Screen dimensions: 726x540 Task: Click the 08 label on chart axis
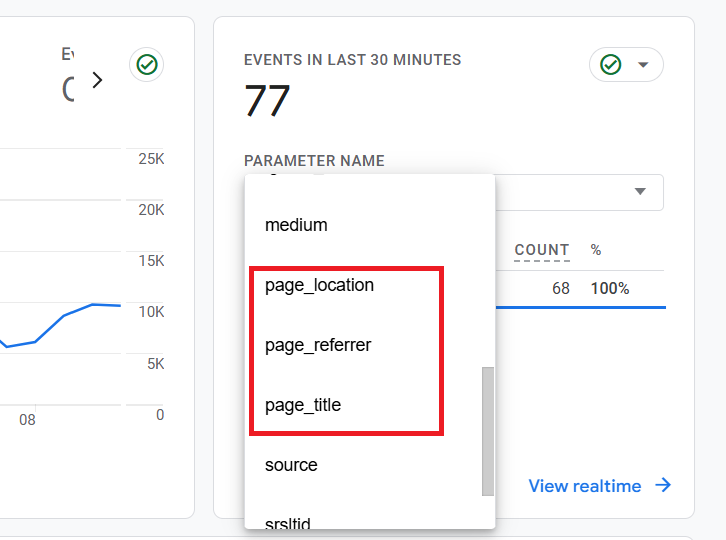click(x=27, y=420)
